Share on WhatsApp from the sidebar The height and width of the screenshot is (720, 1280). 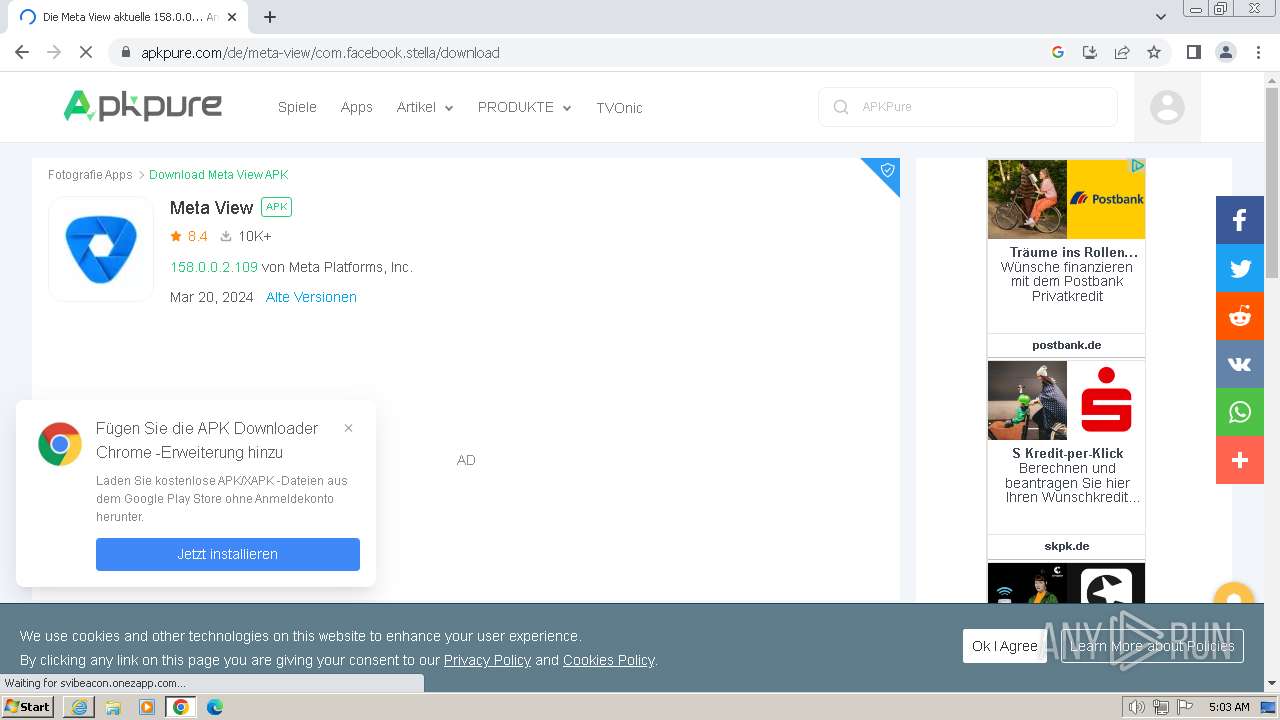click(x=1240, y=412)
